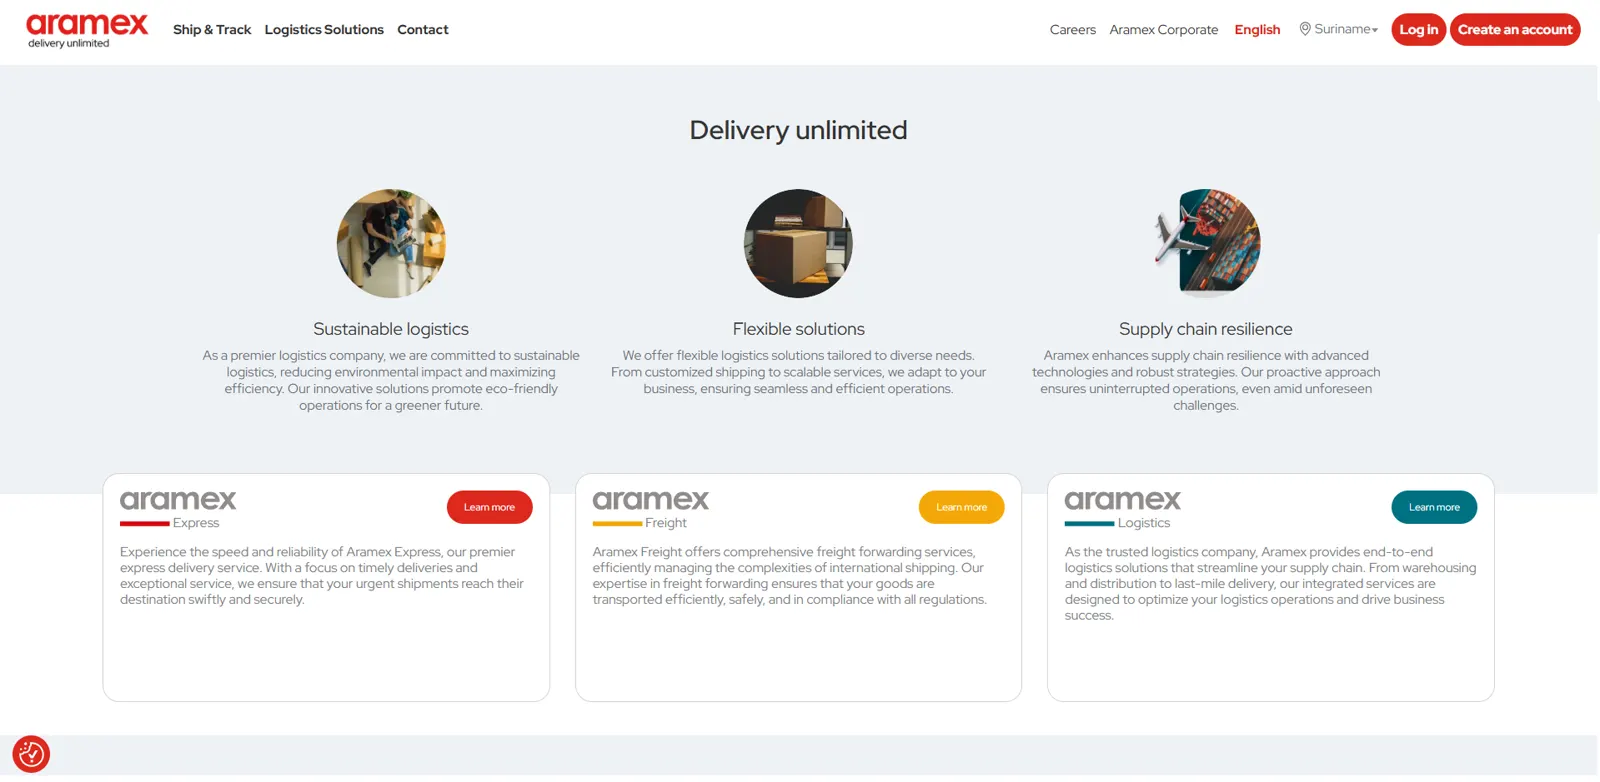Select English language option
The image size is (1600, 782).
[x=1257, y=30]
